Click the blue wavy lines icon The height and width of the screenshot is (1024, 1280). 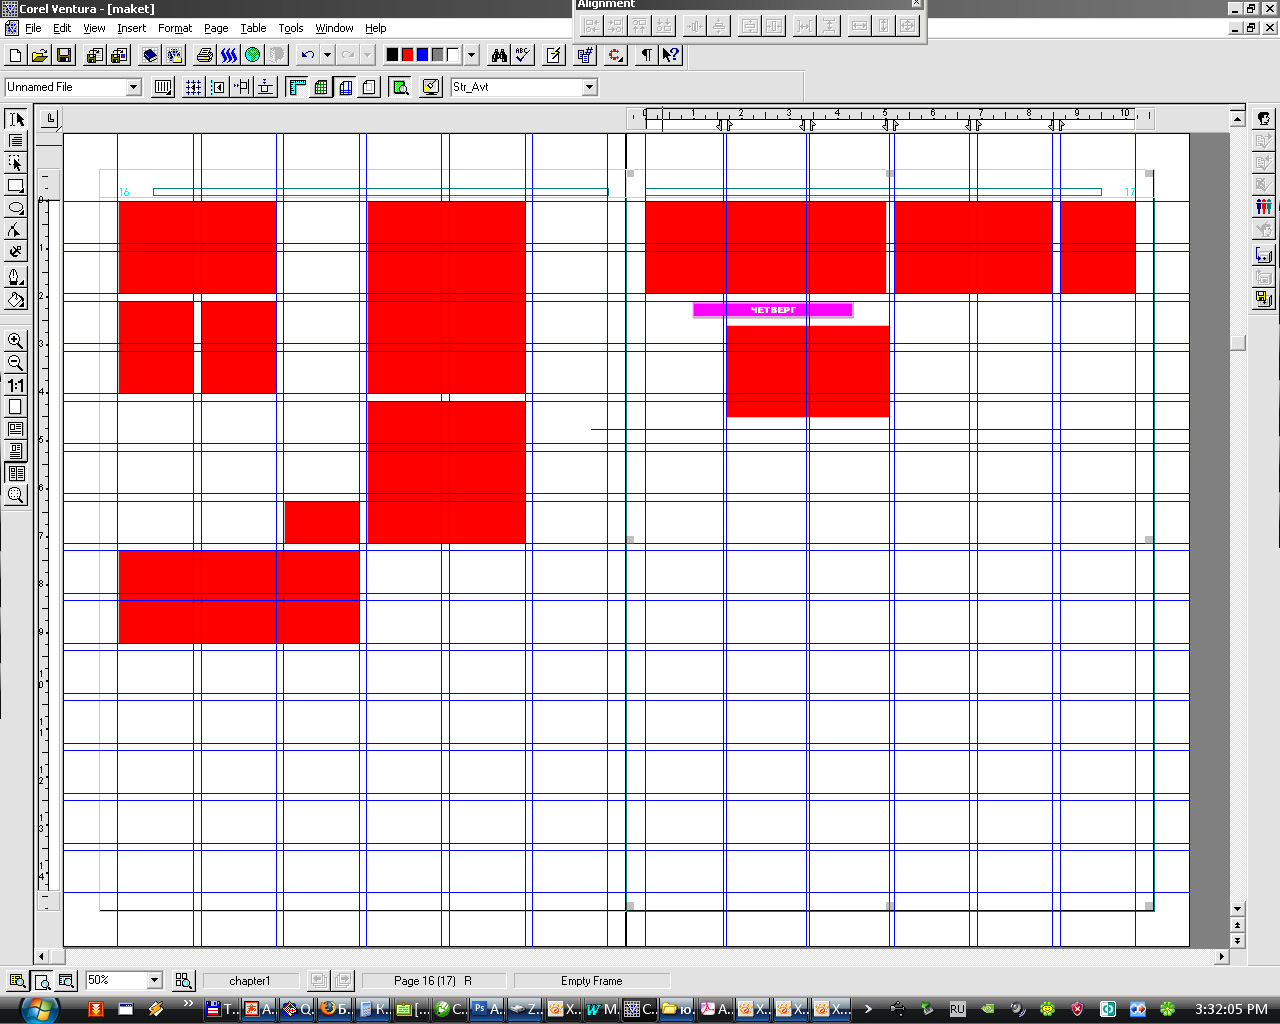pyautogui.click(x=229, y=55)
